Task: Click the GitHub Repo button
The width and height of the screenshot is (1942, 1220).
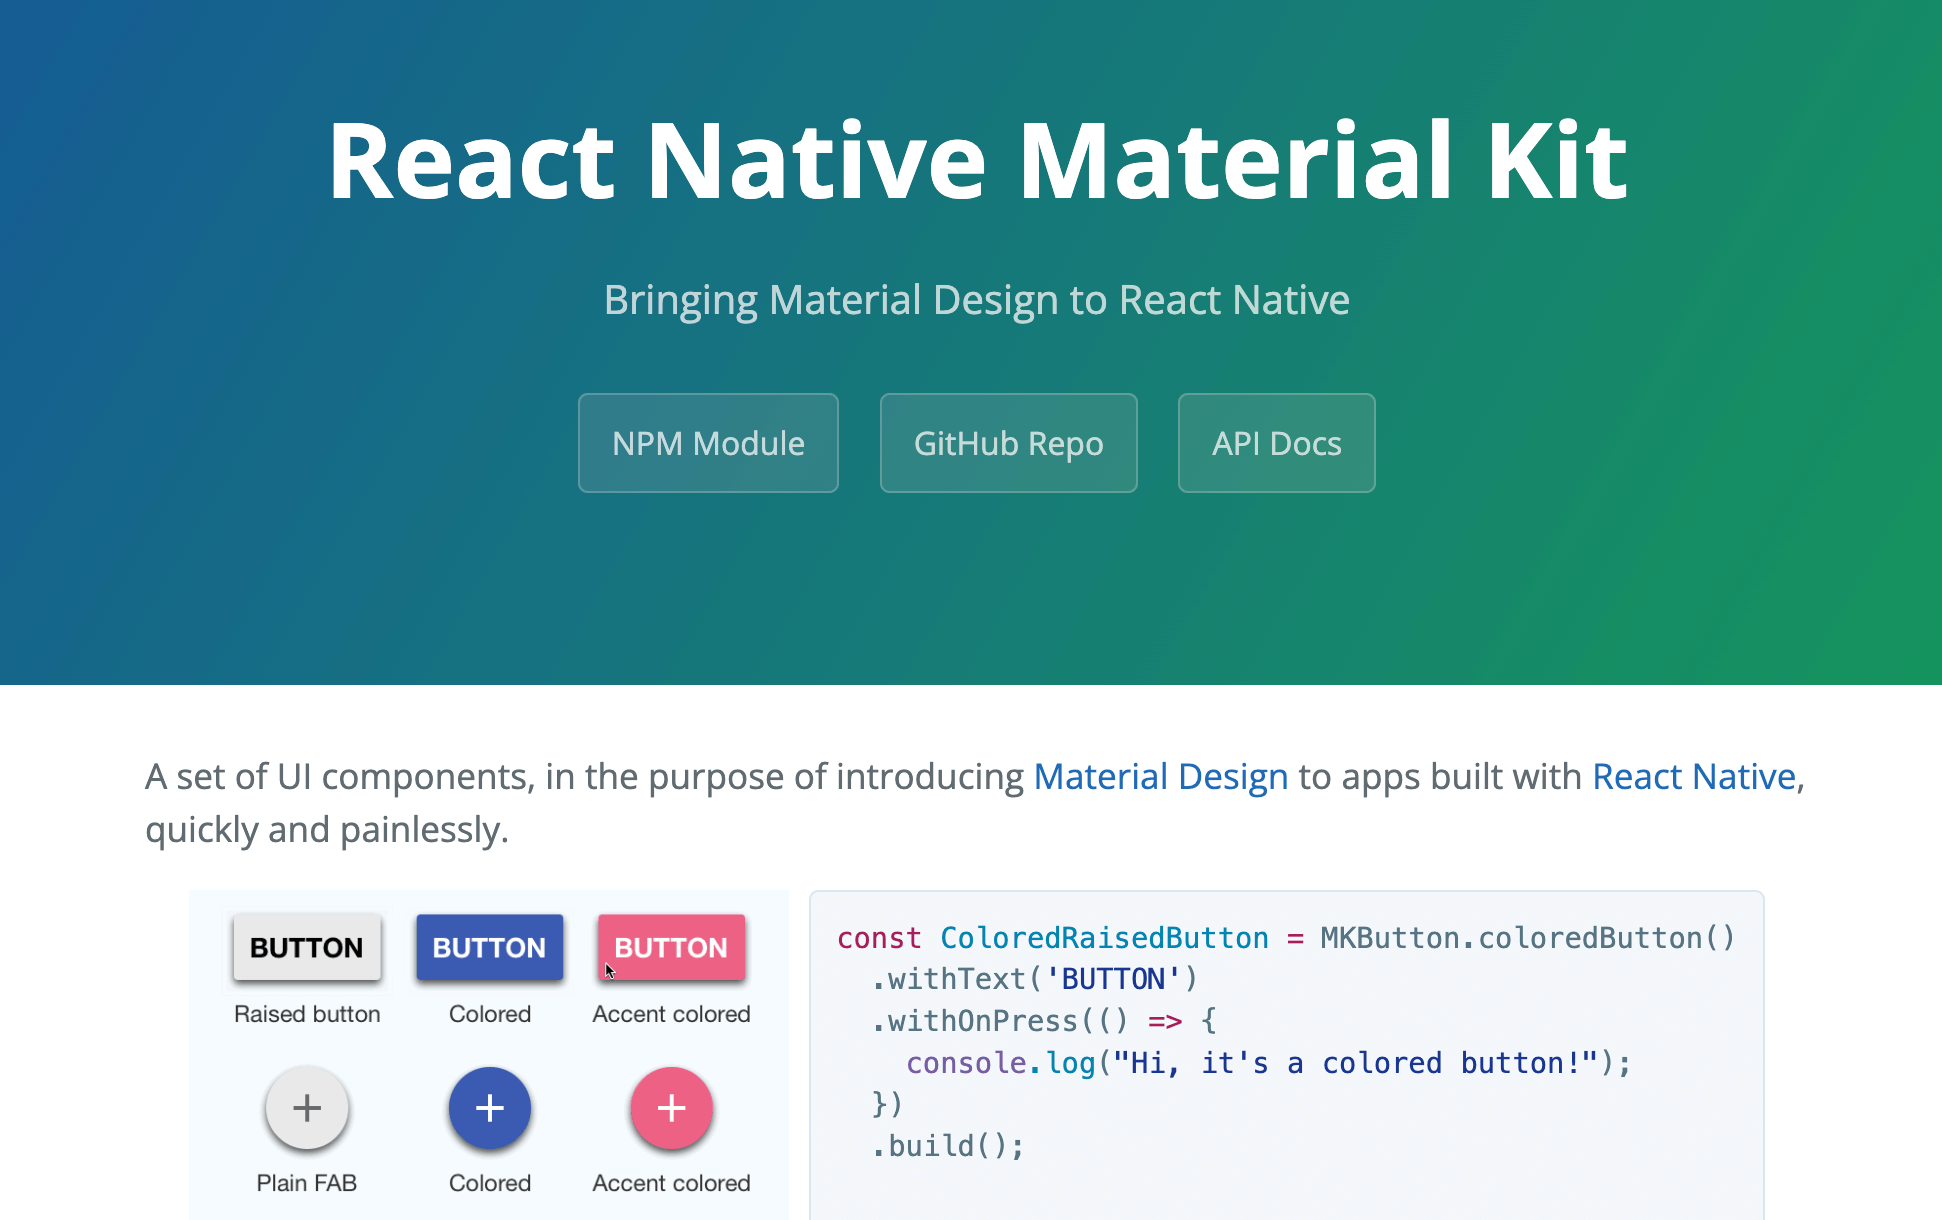Action: (x=1008, y=443)
